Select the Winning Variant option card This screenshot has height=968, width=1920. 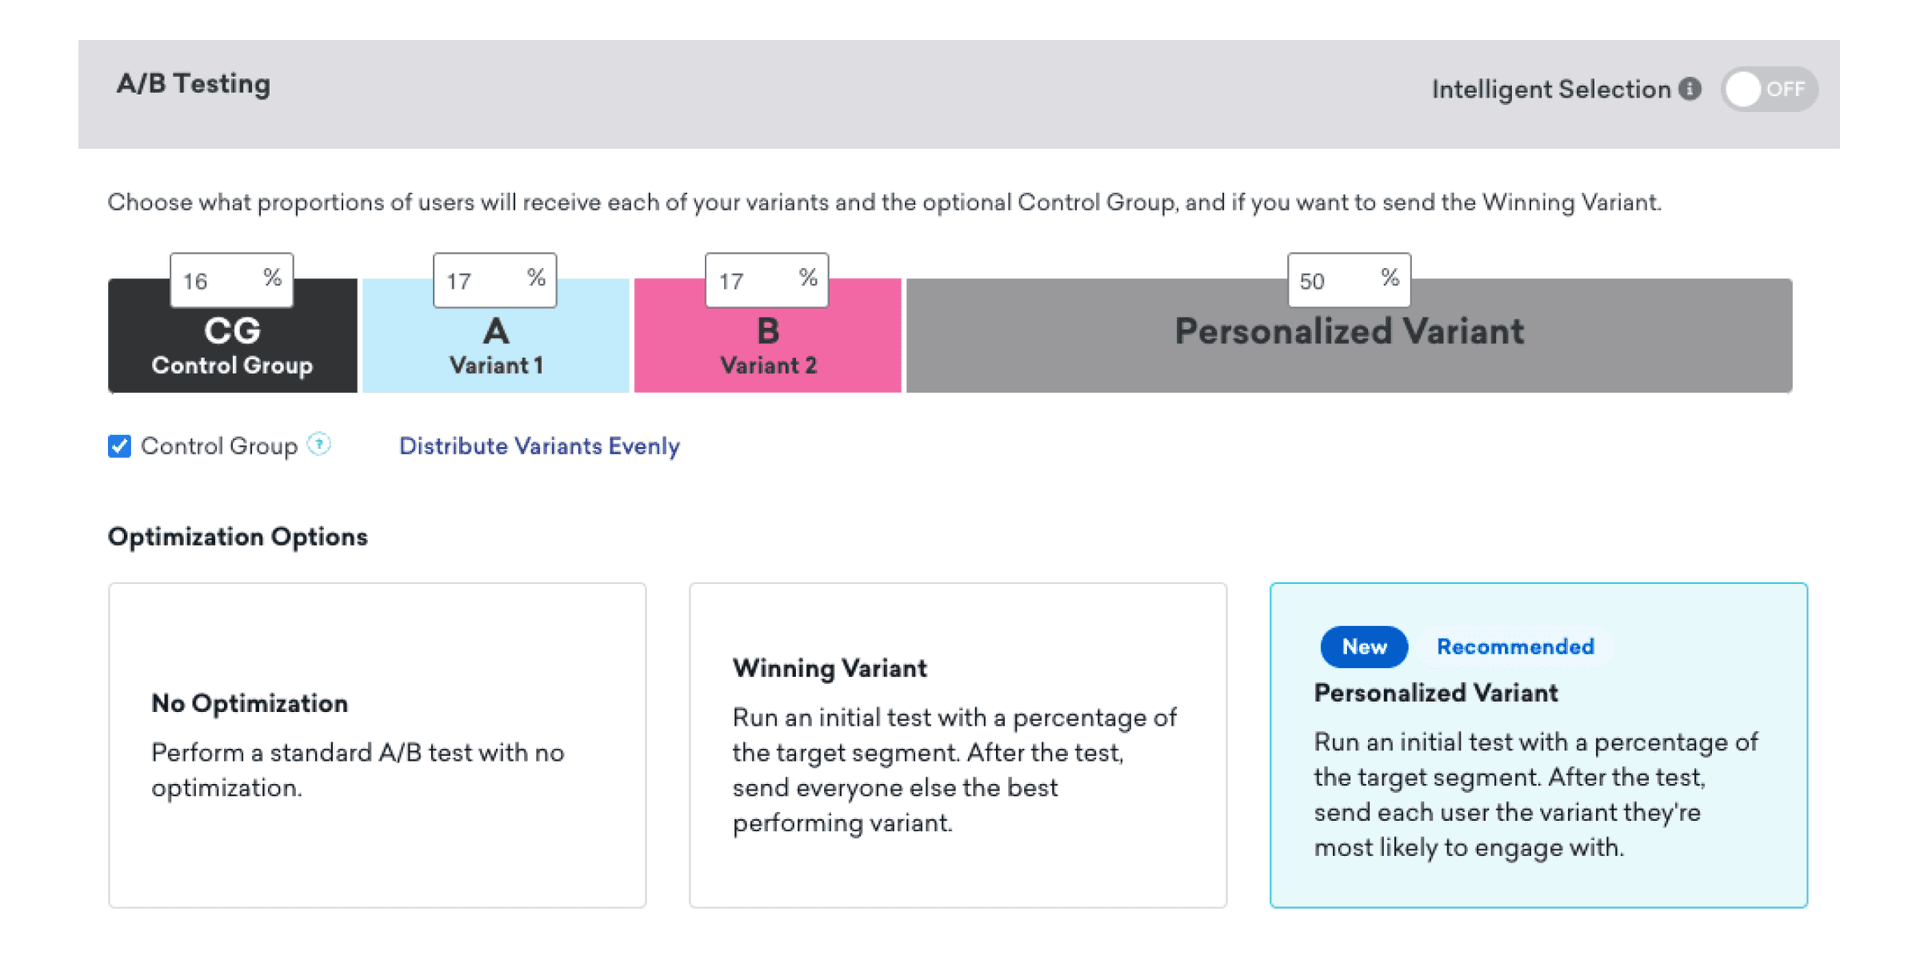pyautogui.click(x=957, y=745)
